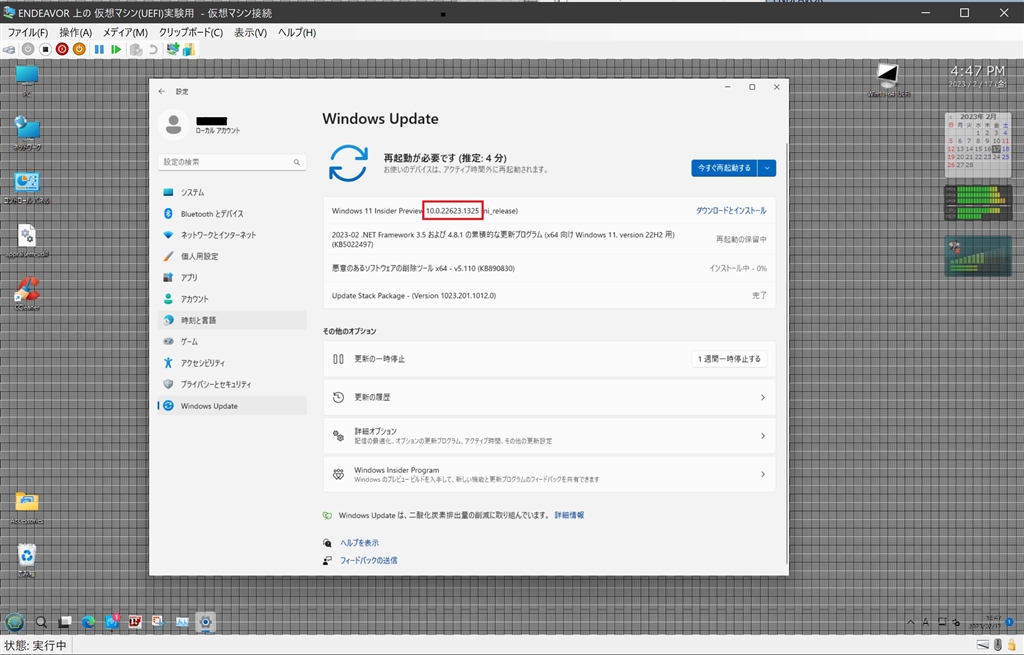1024x655 pixels.
Task: Click the ダウンロードとインストール link
Action: [731, 211]
